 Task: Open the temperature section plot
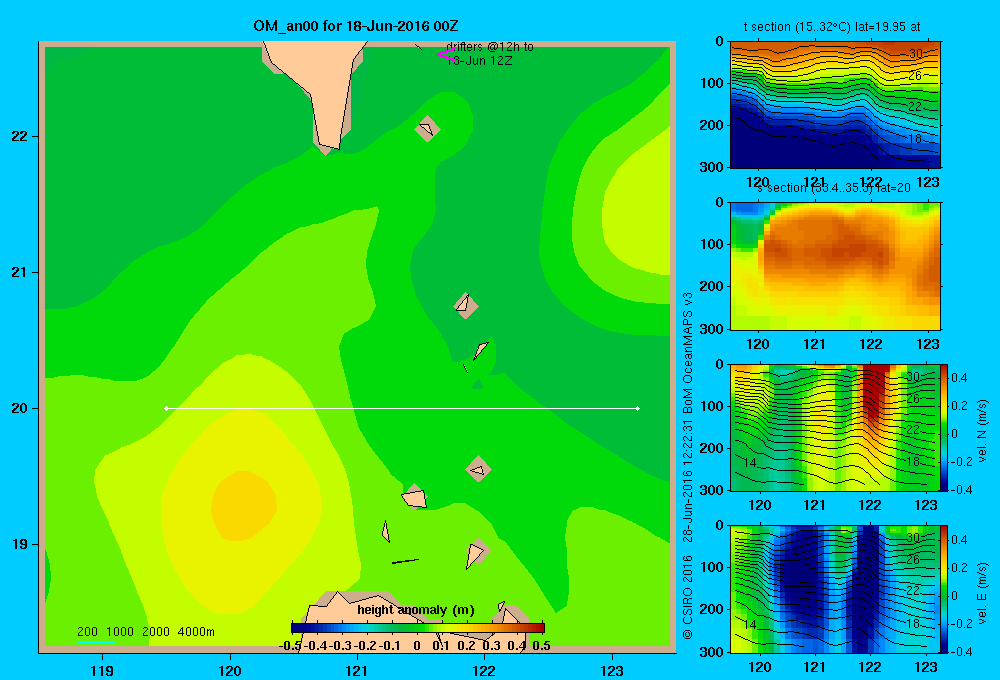835,105
